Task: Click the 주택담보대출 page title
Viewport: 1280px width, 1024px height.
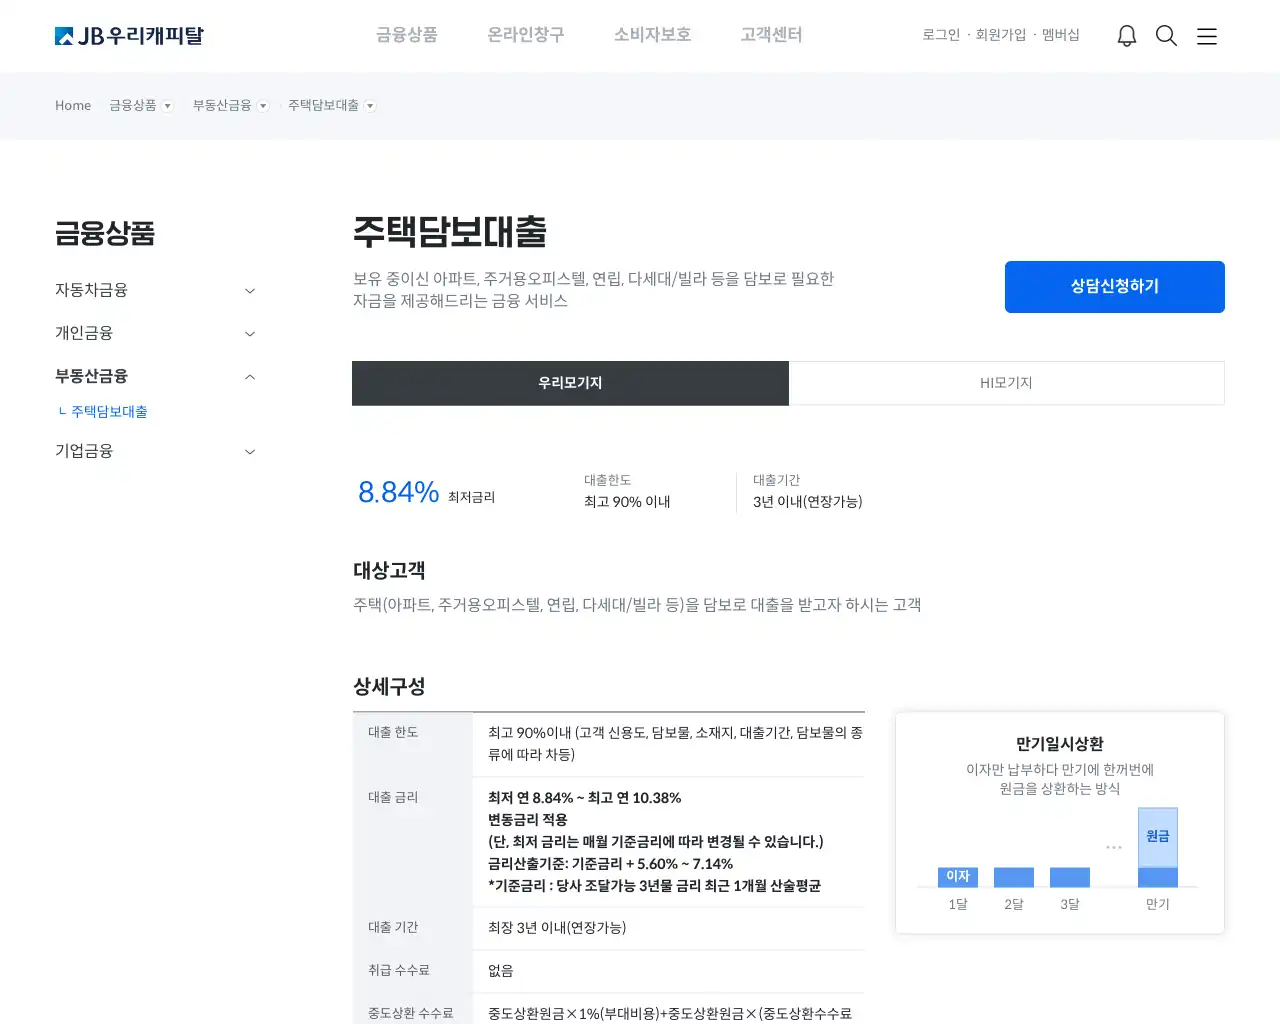Action: 450,232
